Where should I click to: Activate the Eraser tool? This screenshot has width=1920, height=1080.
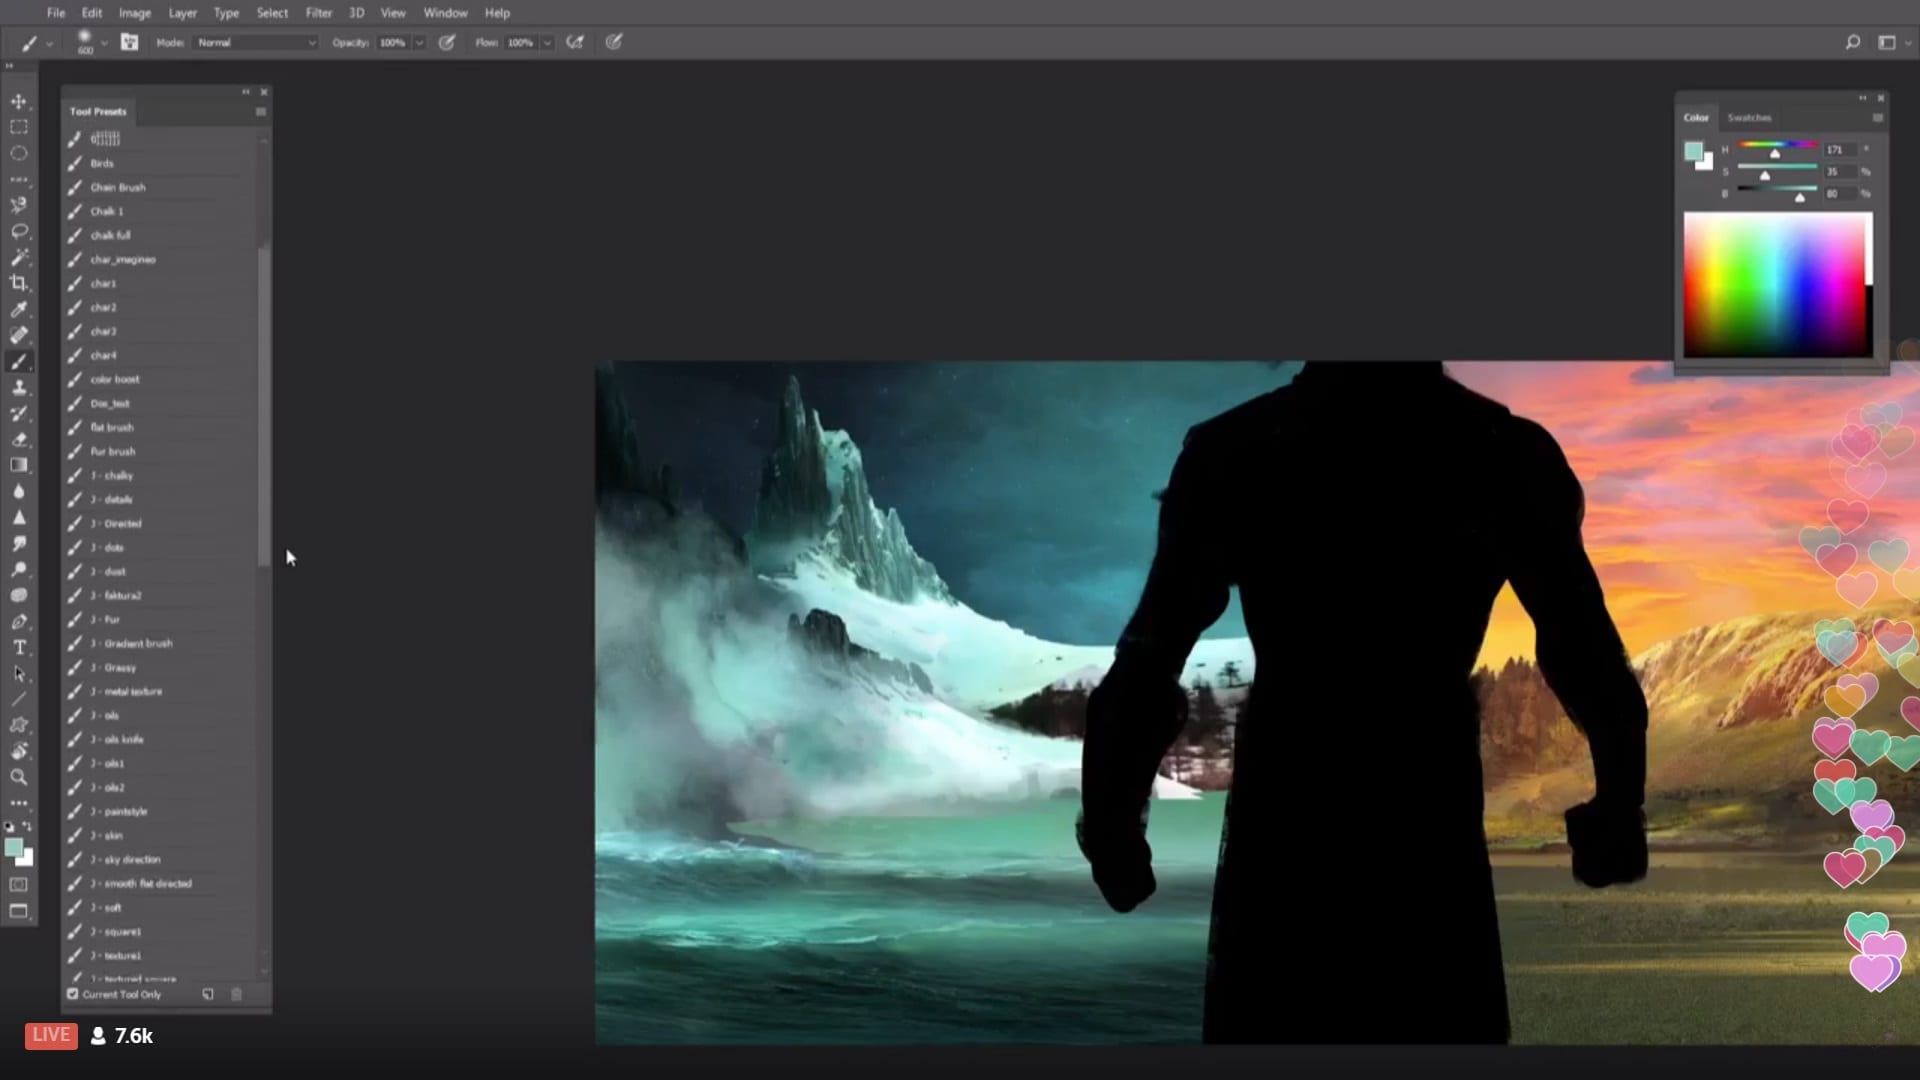(18, 439)
